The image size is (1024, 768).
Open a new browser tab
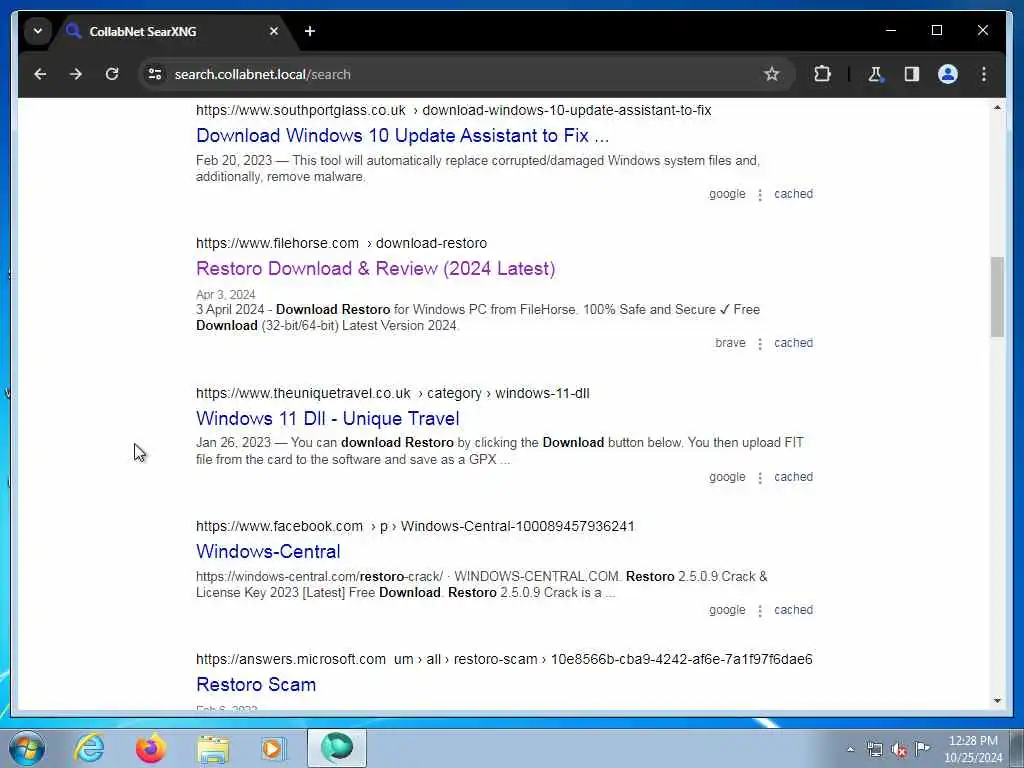click(x=310, y=31)
